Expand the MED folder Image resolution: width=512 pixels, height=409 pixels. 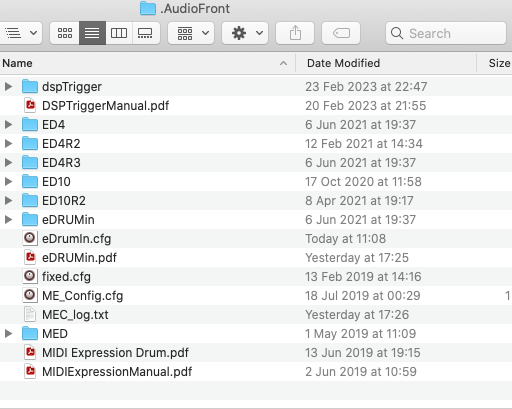pos(9,334)
